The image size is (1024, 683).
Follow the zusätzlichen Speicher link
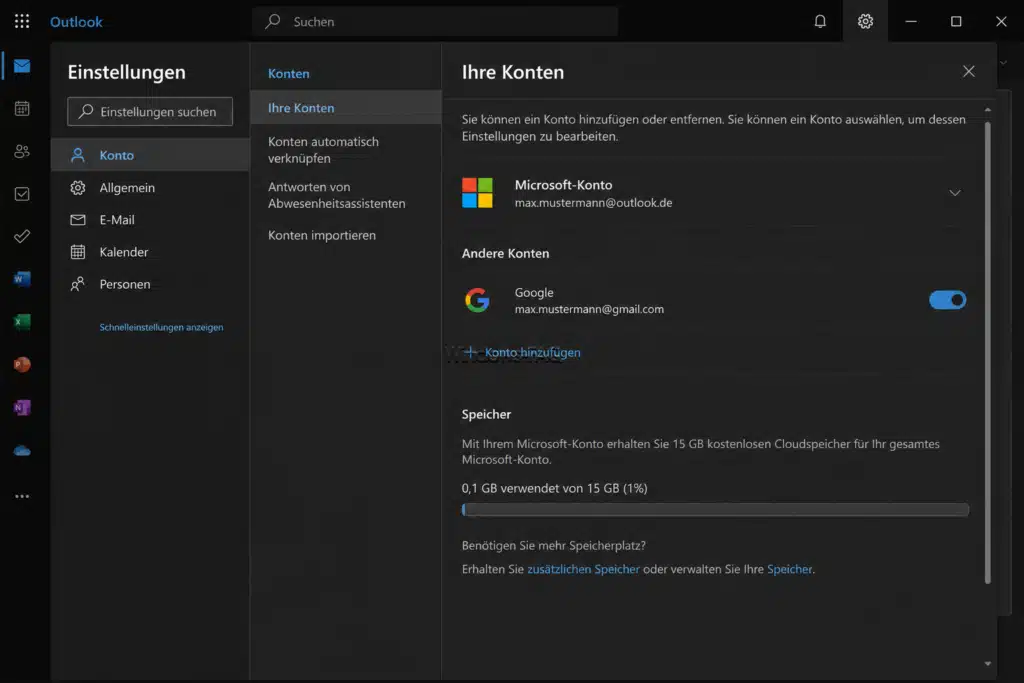pos(583,569)
